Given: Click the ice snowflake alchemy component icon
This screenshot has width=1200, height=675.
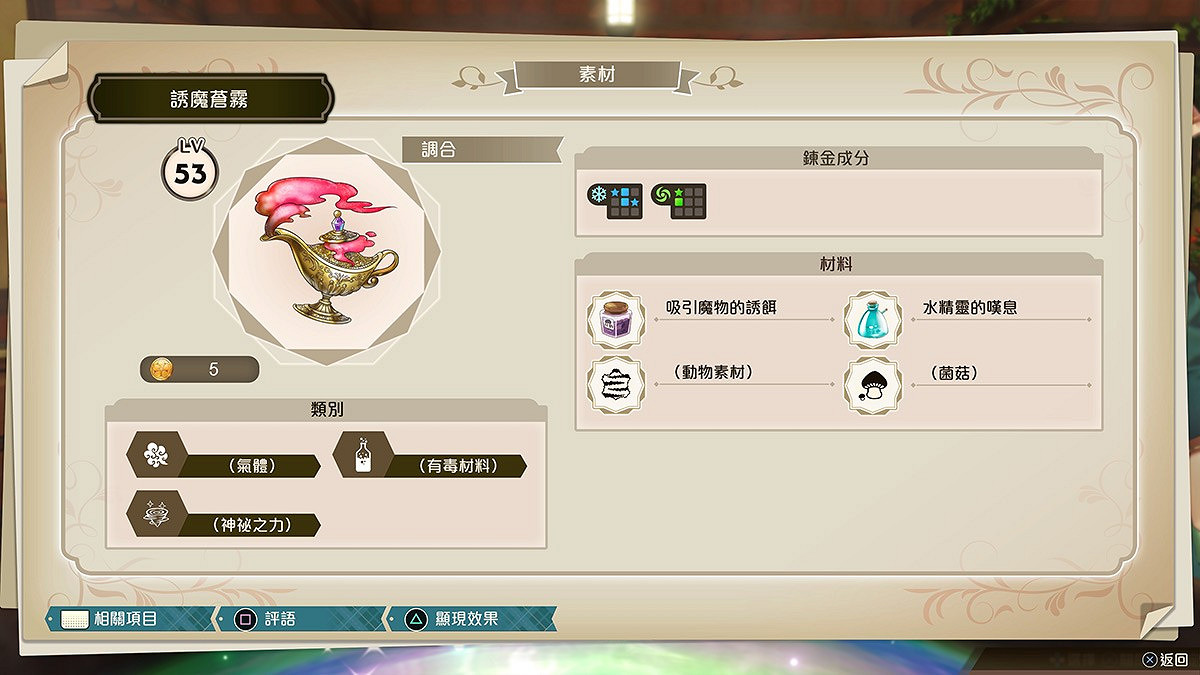Looking at the screenshot, I should pos(614,201).
